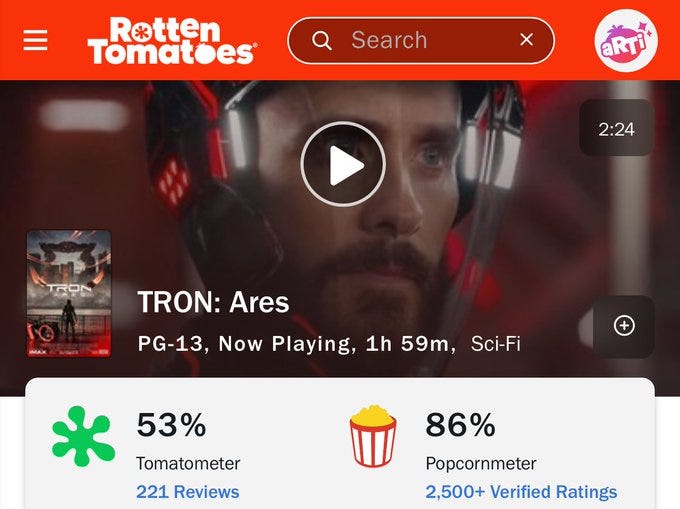
Task: Click the Popcornmeter label text
Action: point(481,464)
